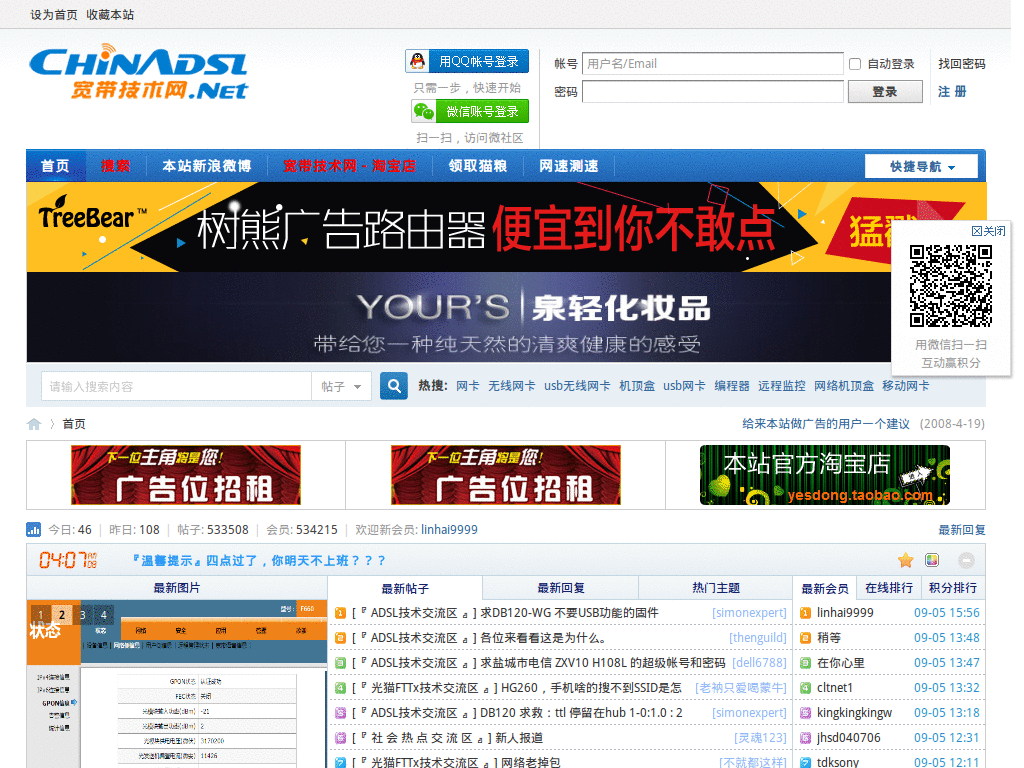Click the WeChat login icon
The image size is (1024, 768).
pos(424,112)
